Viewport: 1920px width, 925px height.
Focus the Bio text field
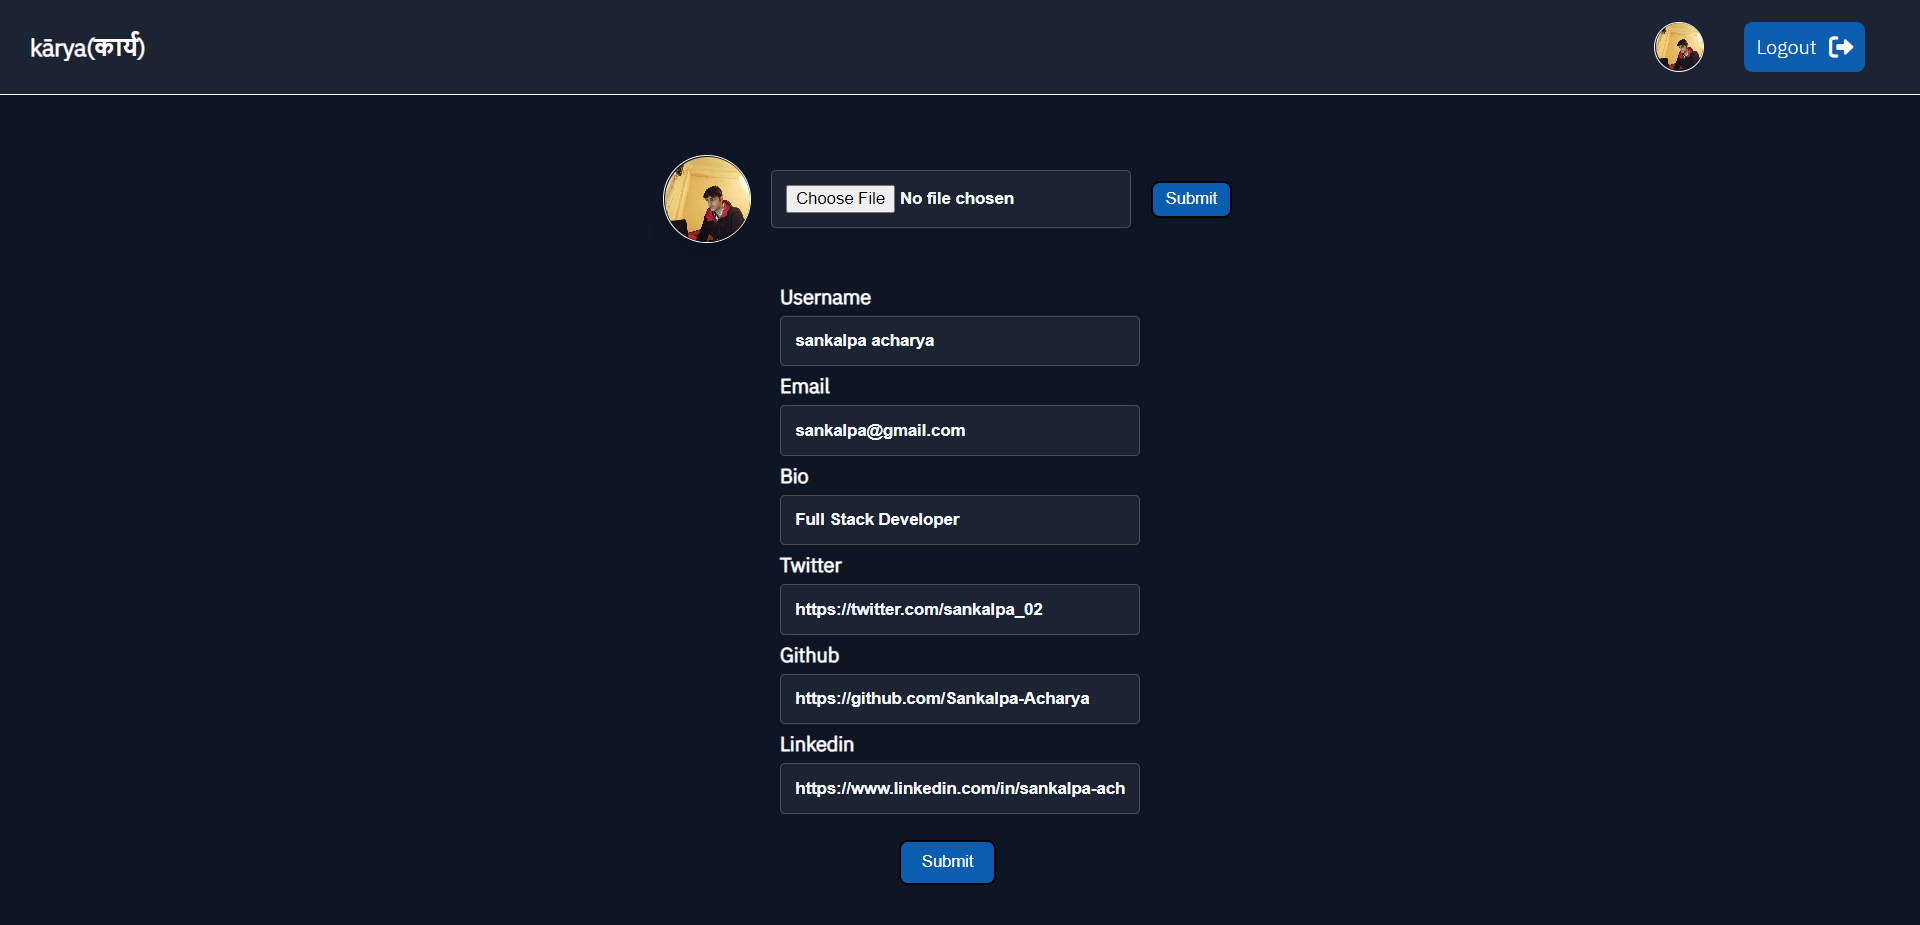click(x=959, y=519)
